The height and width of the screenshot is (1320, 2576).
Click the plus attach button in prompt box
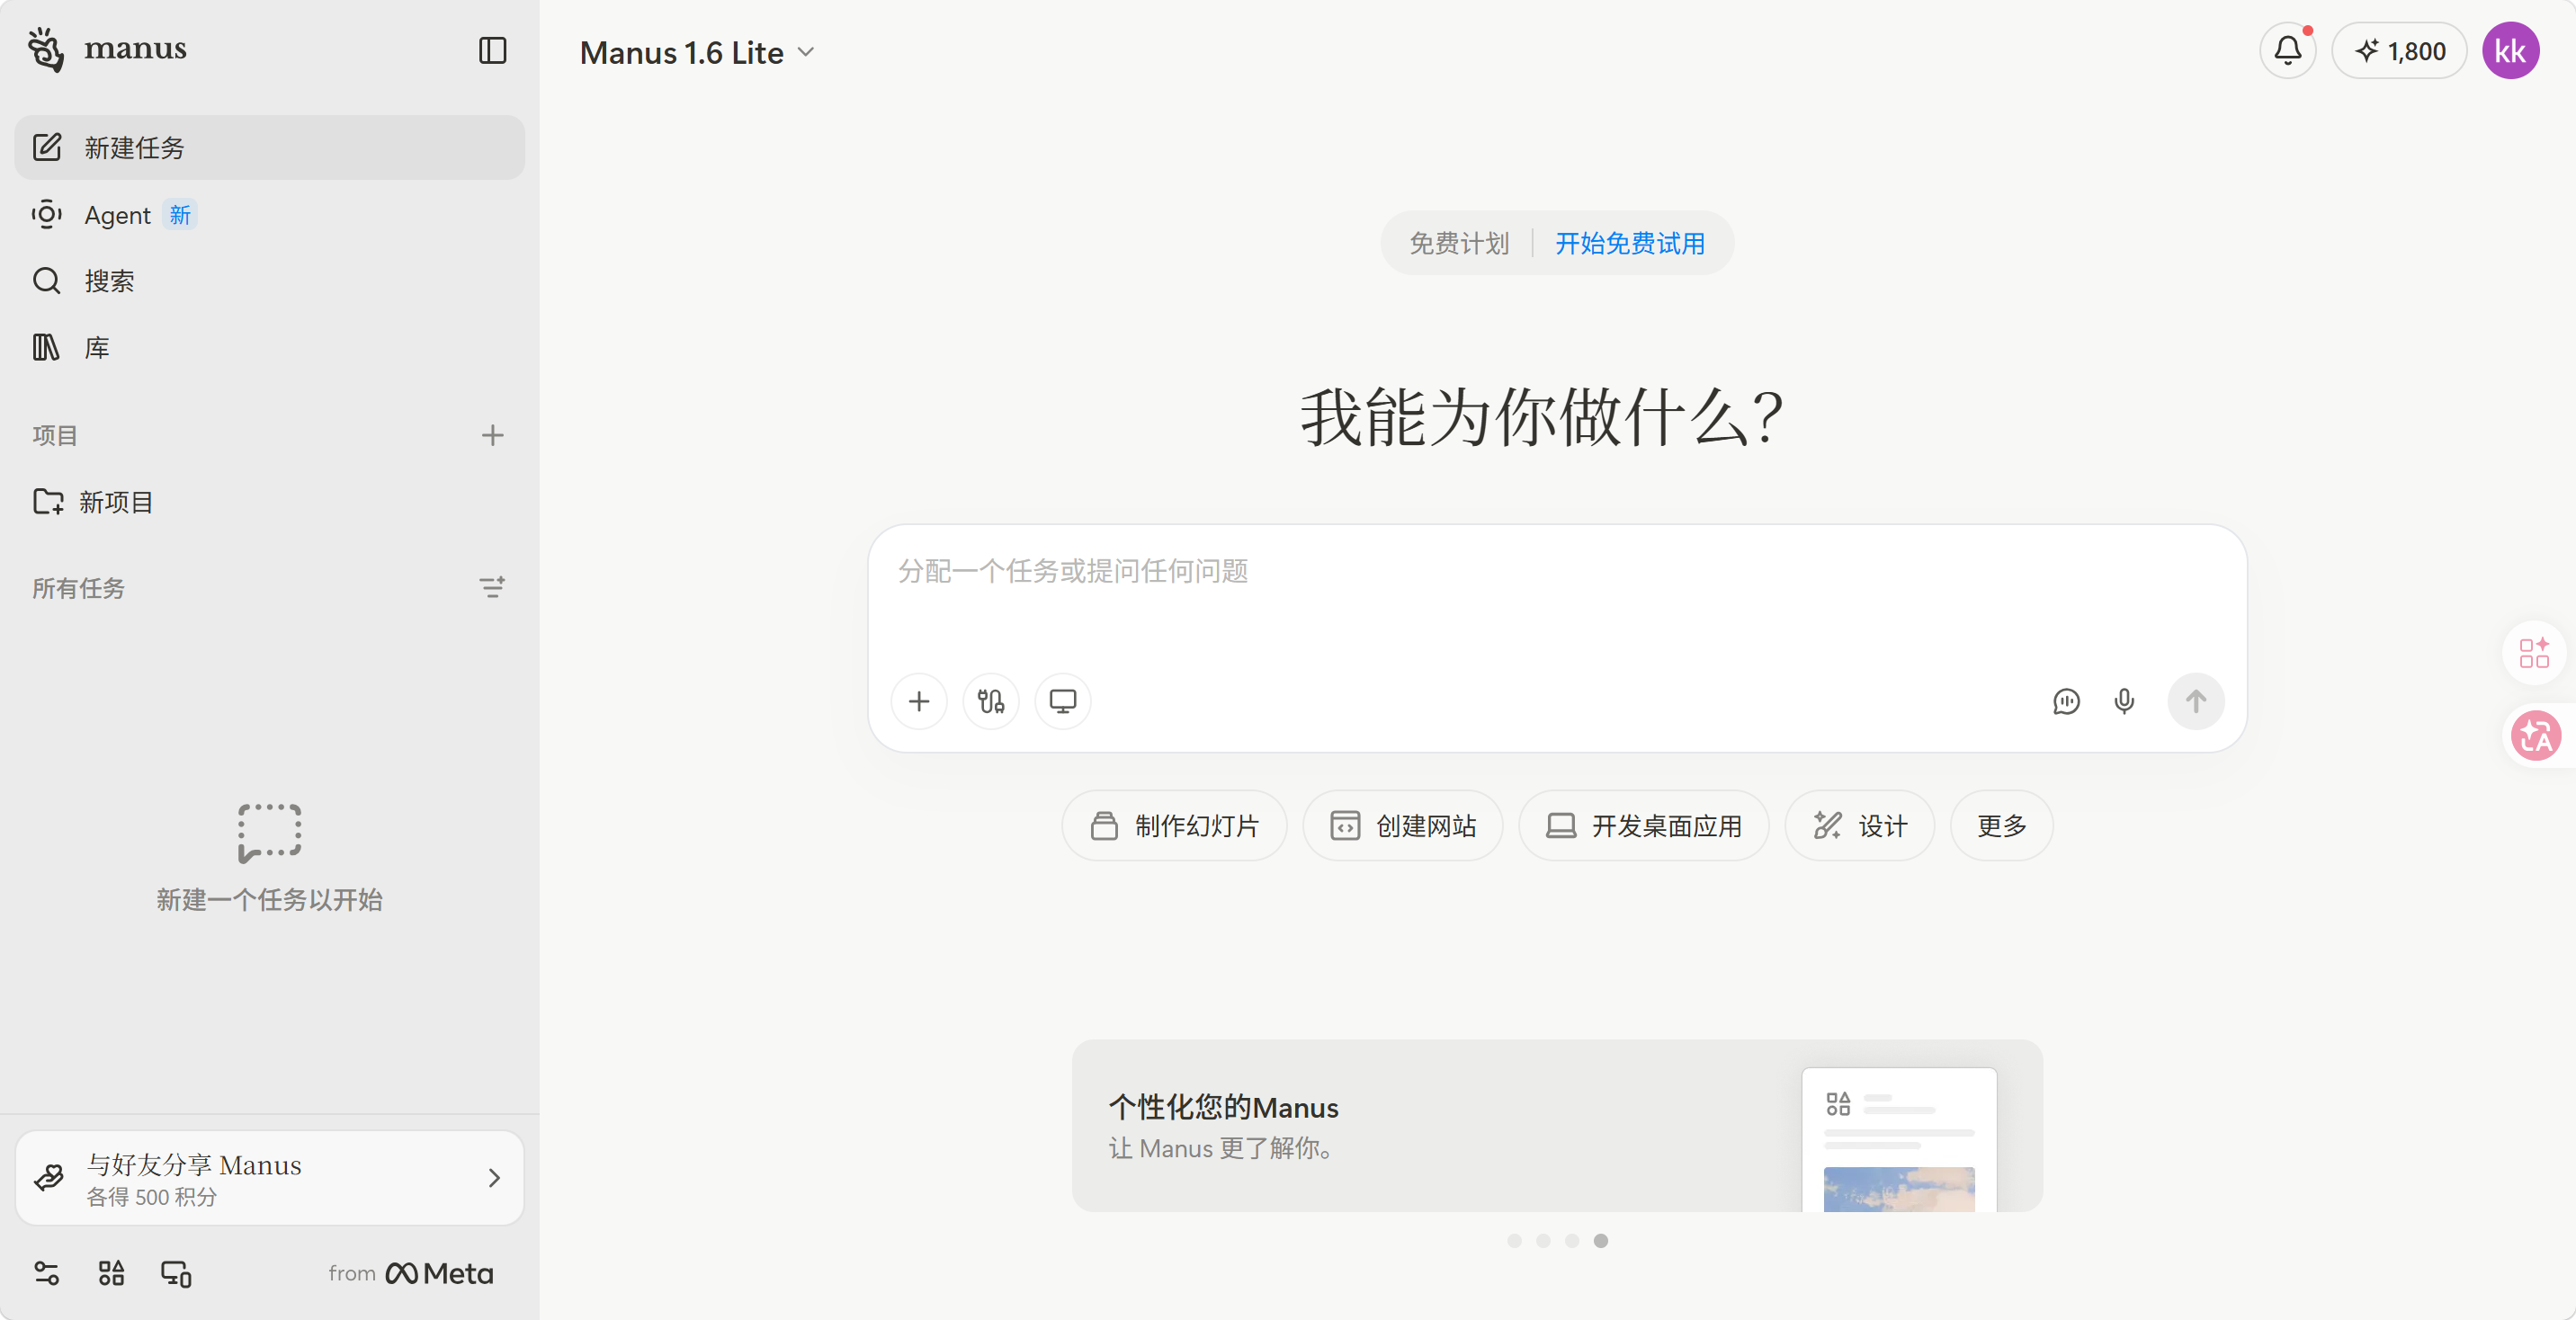919,701
